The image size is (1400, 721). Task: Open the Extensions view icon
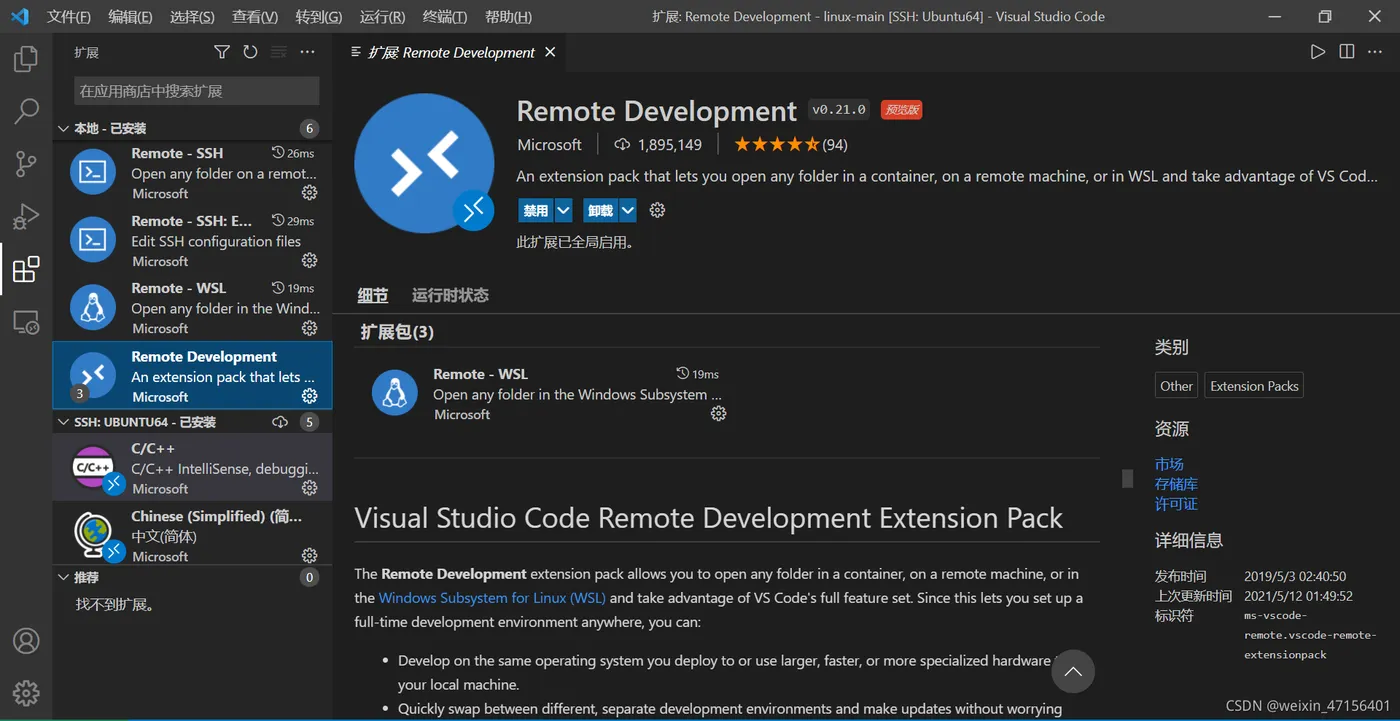[x=26, y=269]
